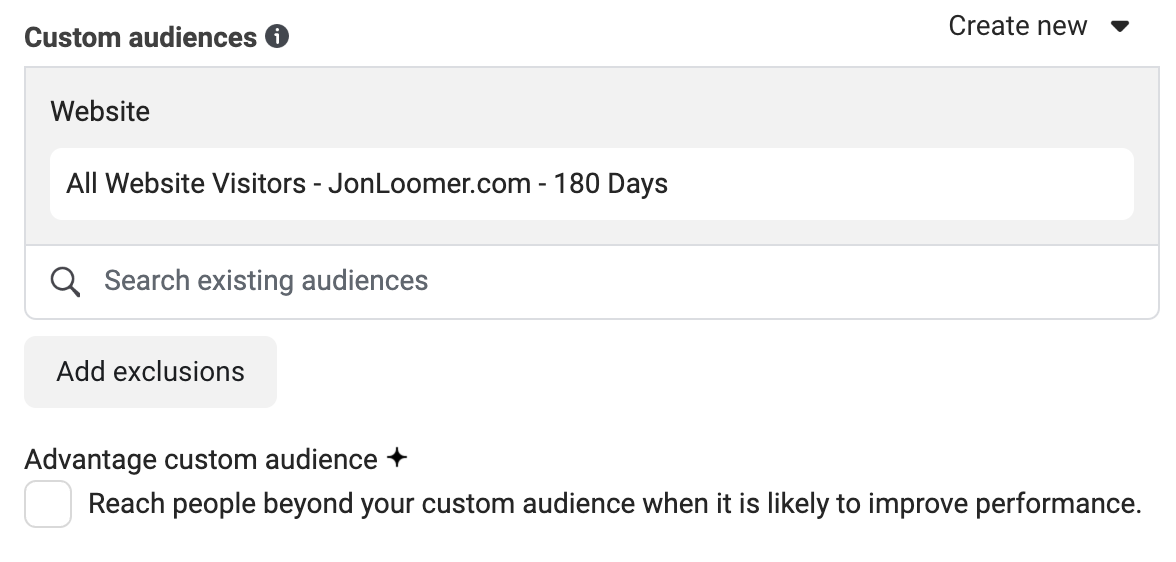
Task: Click the magnifying glass search icon
Action: pyautogui.click(x=65, y=282)
